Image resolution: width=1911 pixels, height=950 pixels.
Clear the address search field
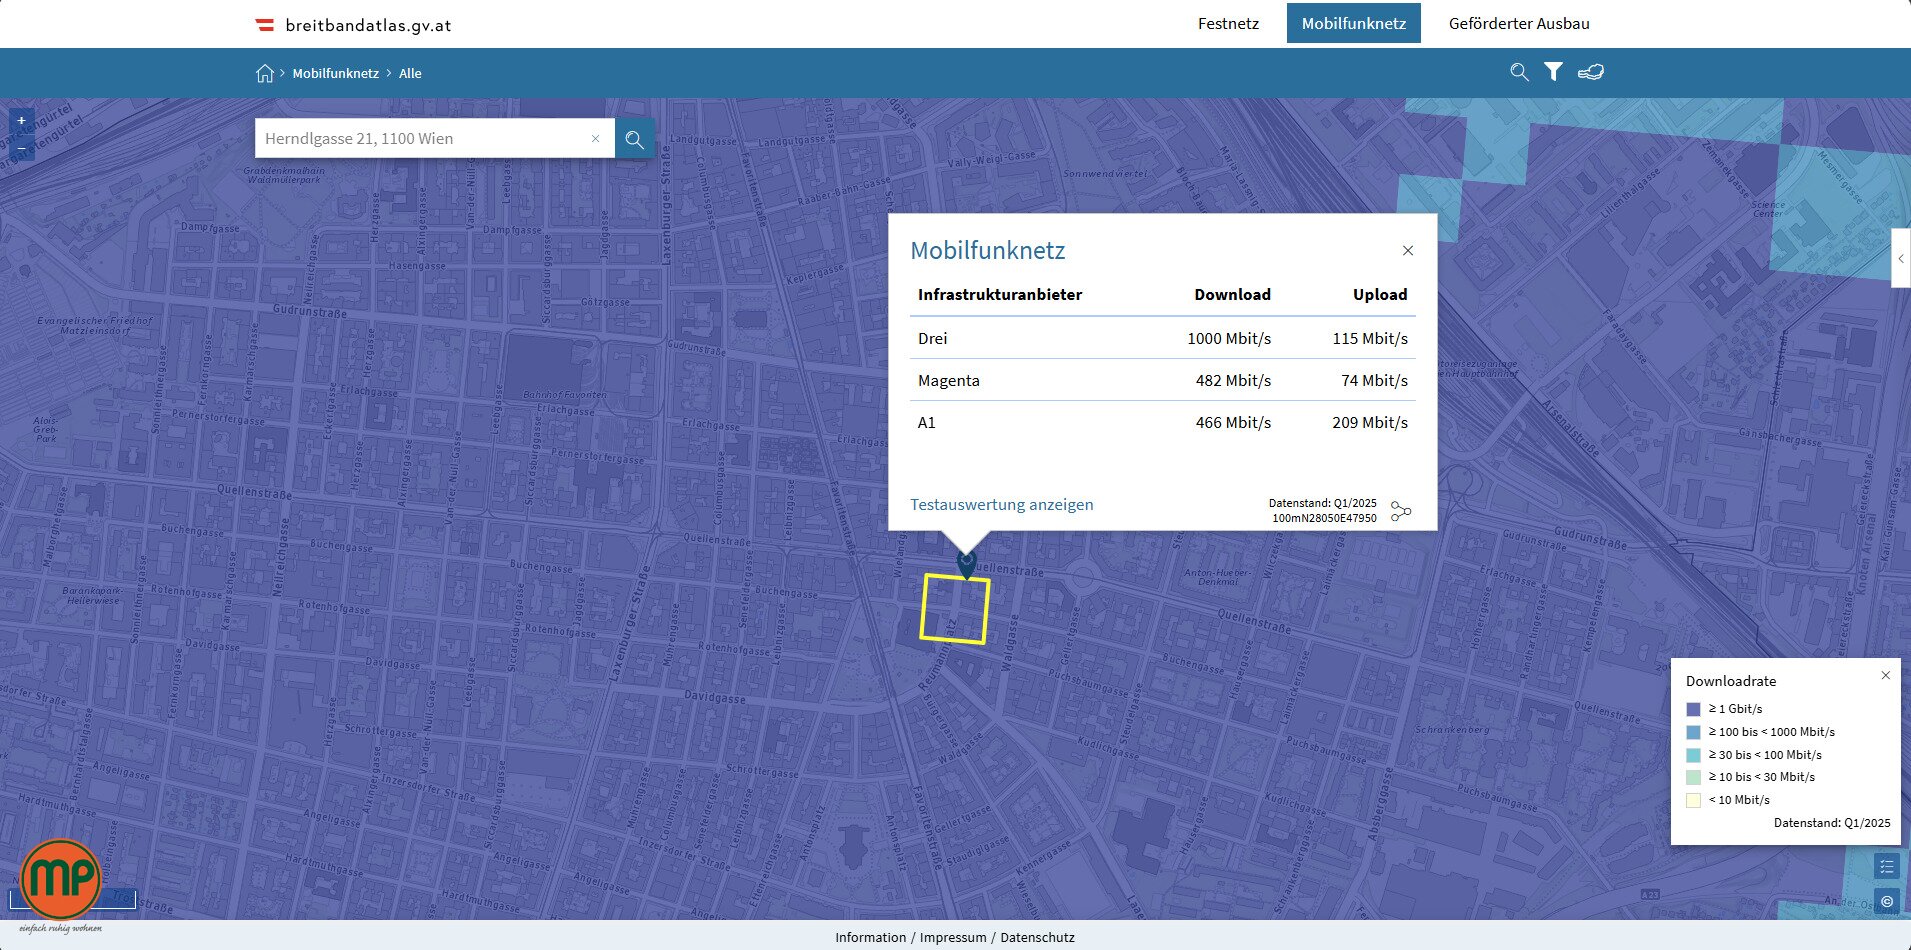(x=596, y=139)
